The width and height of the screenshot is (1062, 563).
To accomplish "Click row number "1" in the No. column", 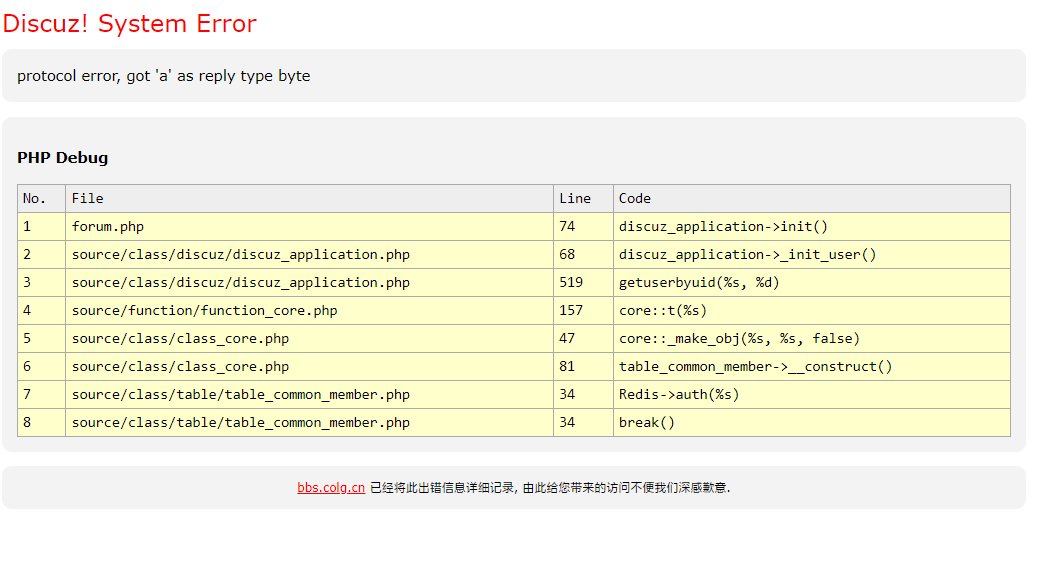I will point(41,226).
